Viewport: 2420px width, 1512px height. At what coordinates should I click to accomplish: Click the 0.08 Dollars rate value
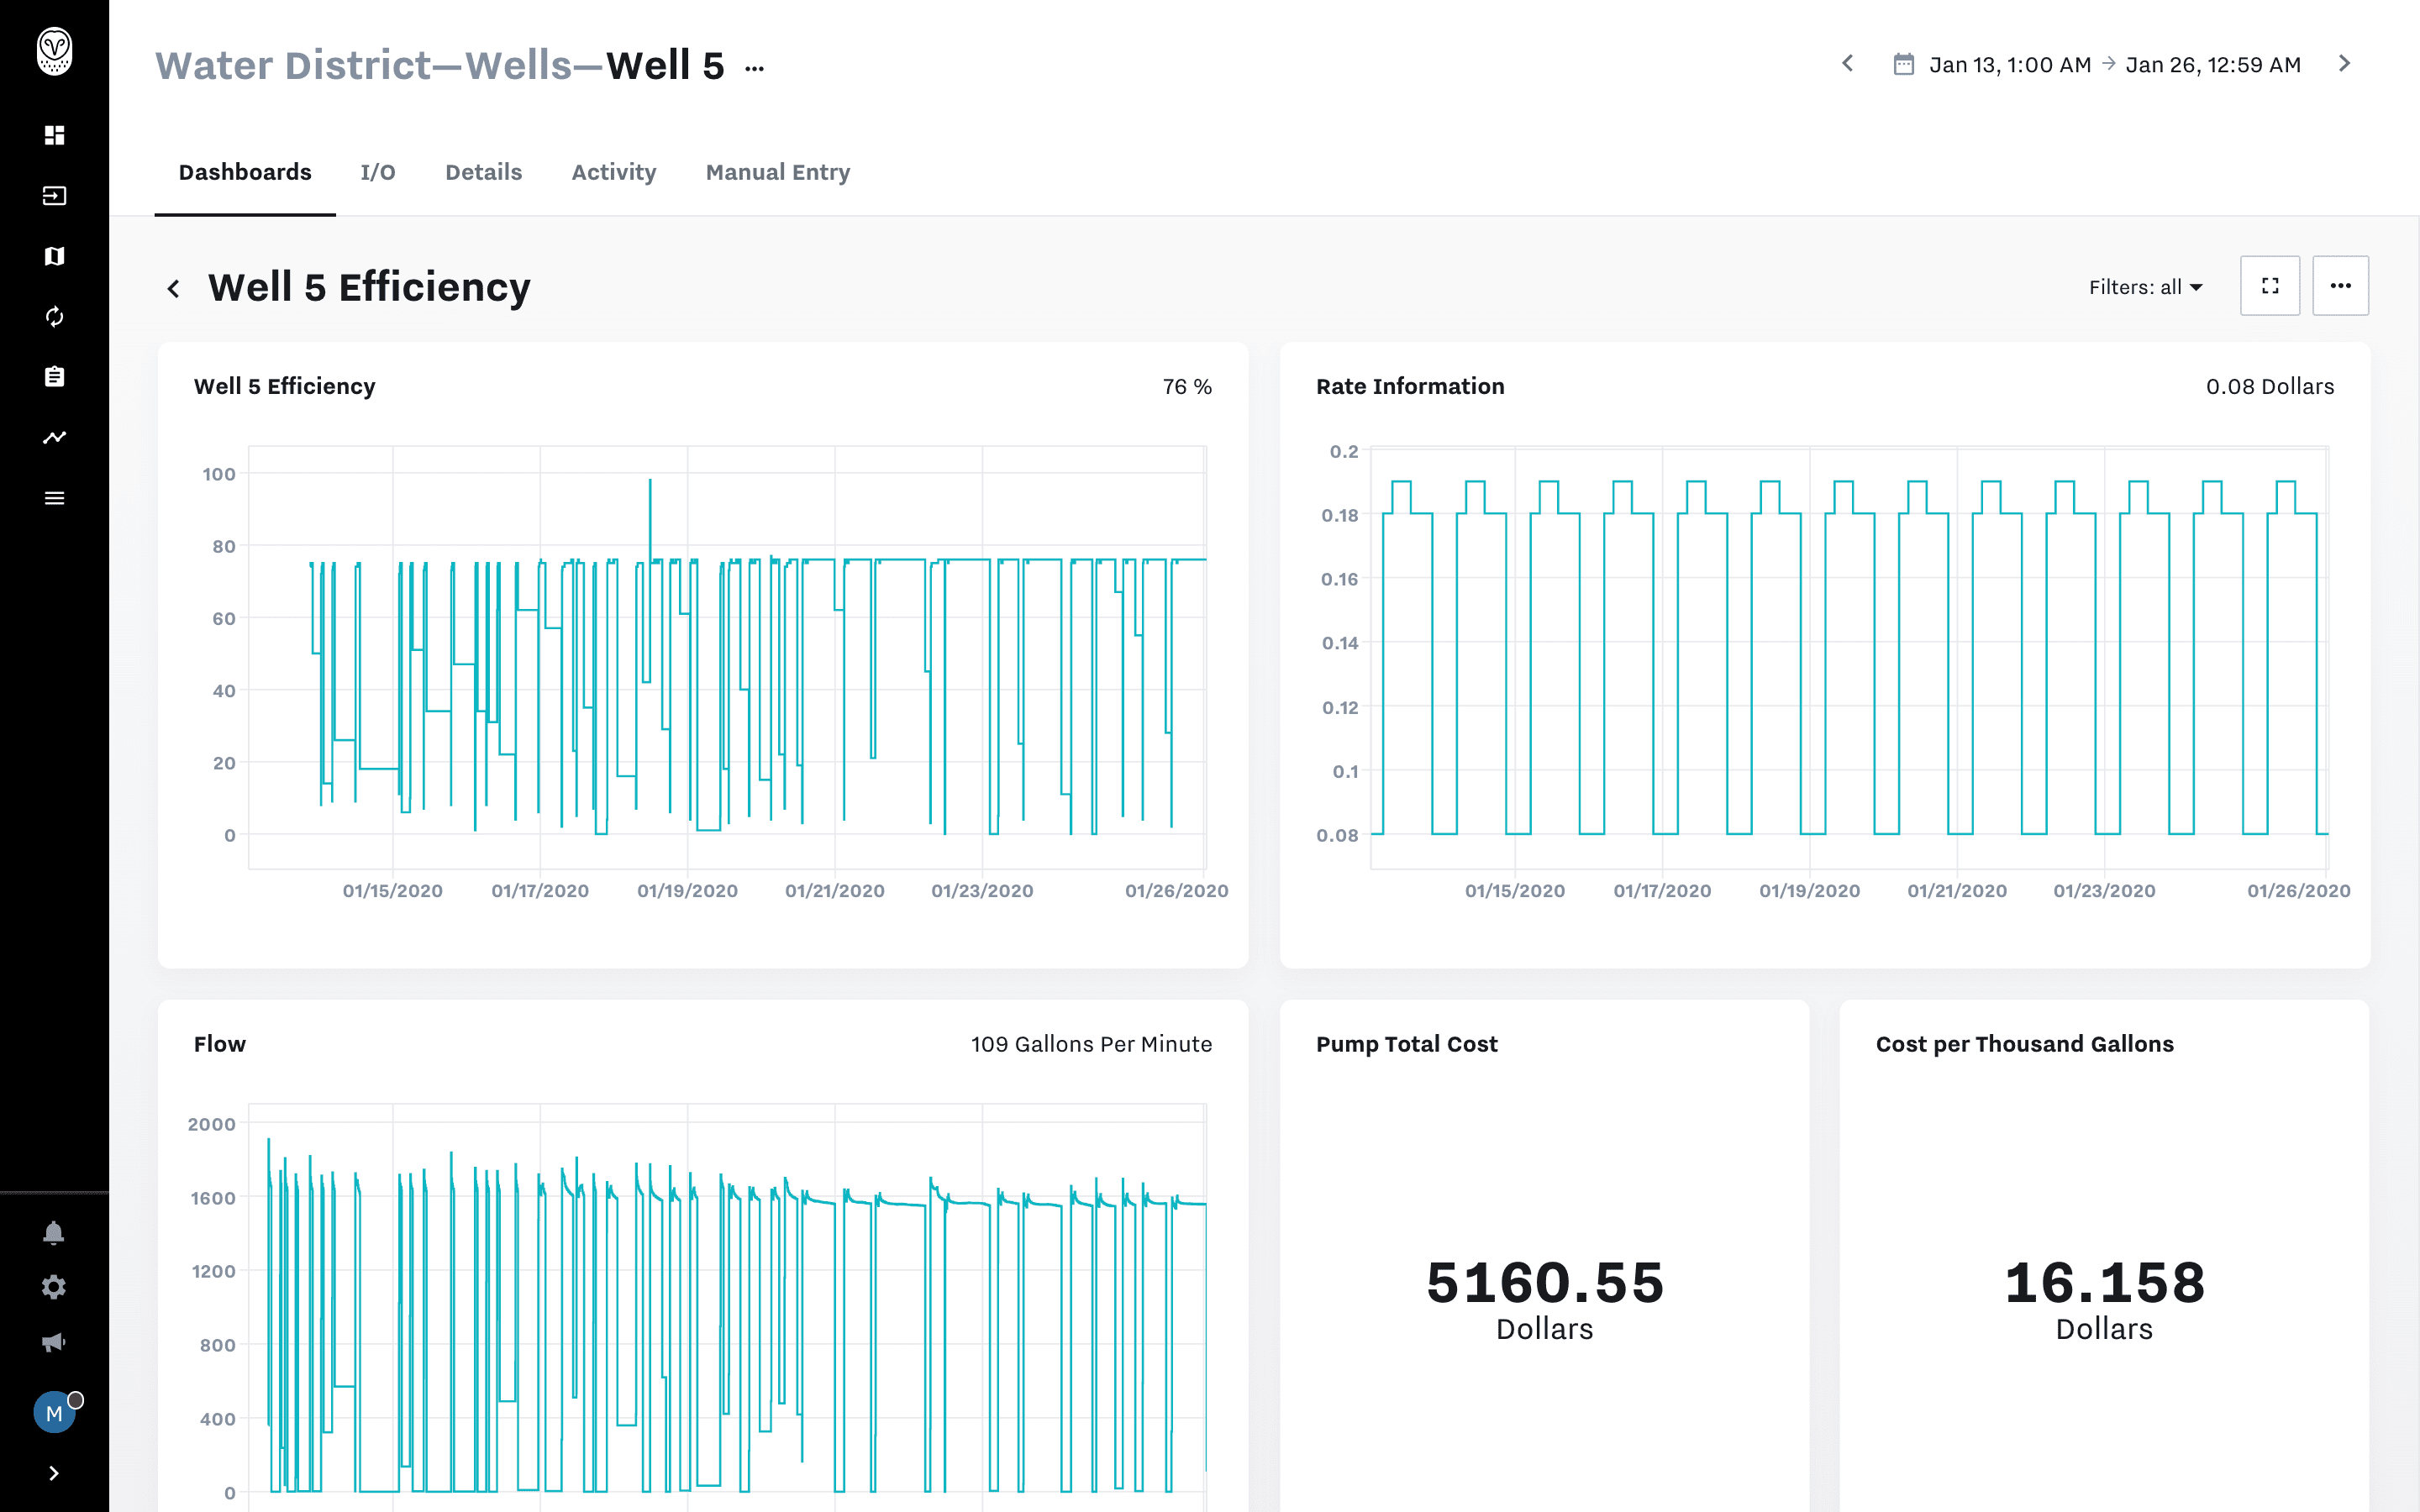pyautogui.click(x=2270, y=387)
